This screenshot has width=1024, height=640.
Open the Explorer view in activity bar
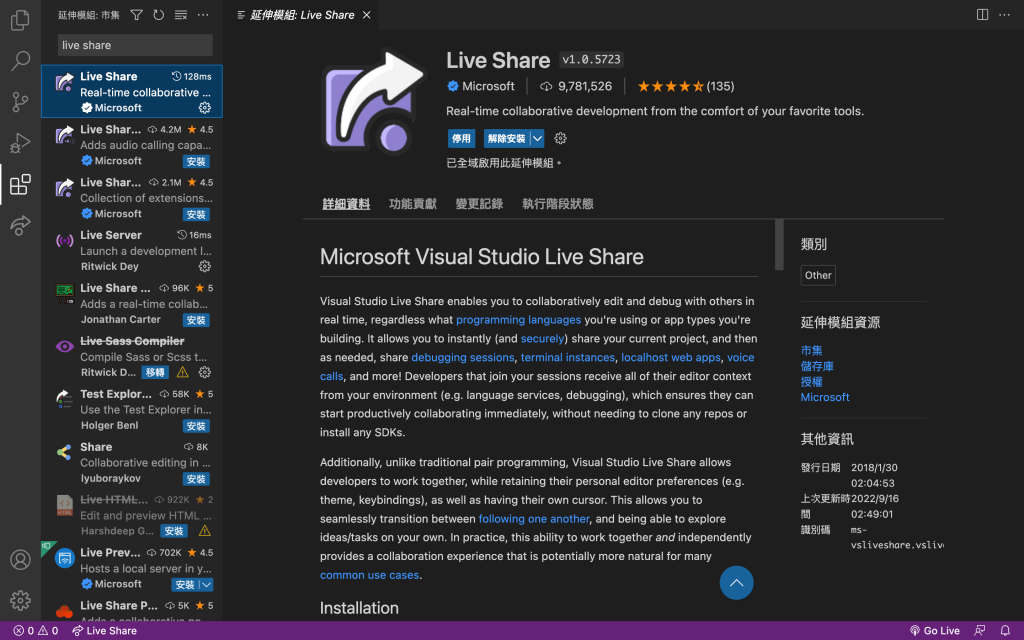pos(20,20)
